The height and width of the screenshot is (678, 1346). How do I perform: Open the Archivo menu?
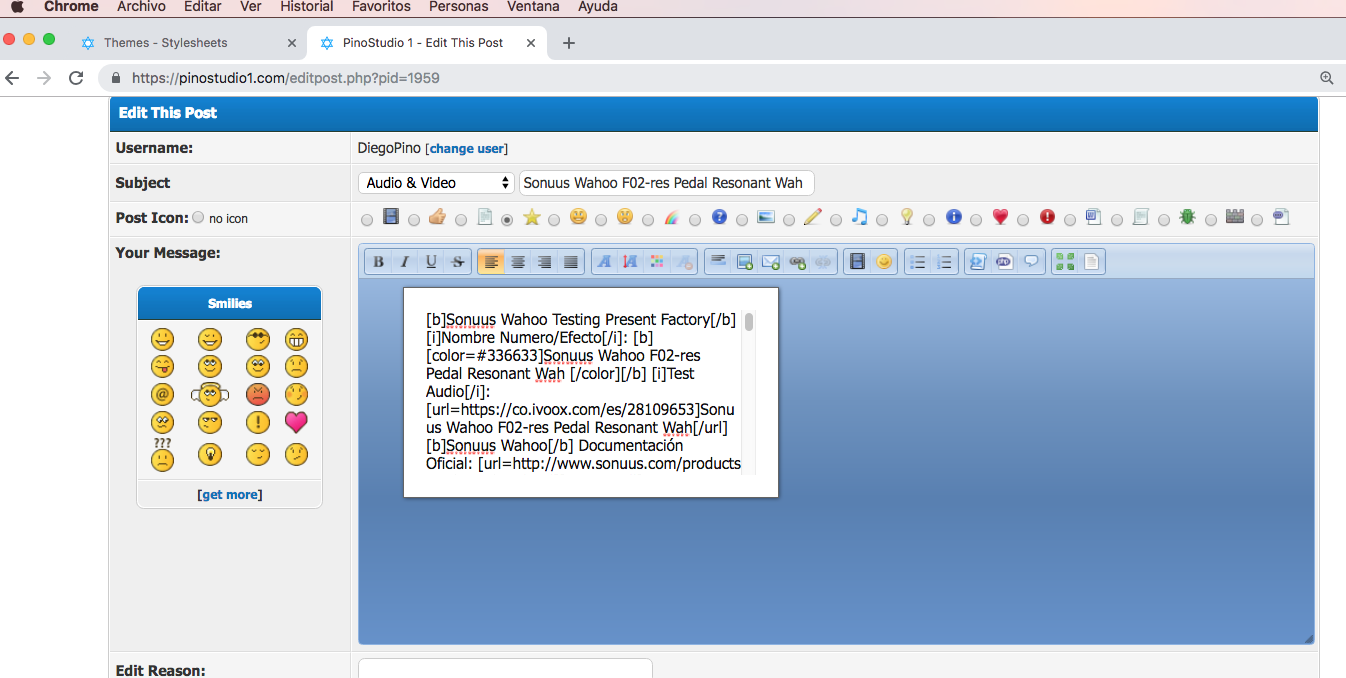141,7
